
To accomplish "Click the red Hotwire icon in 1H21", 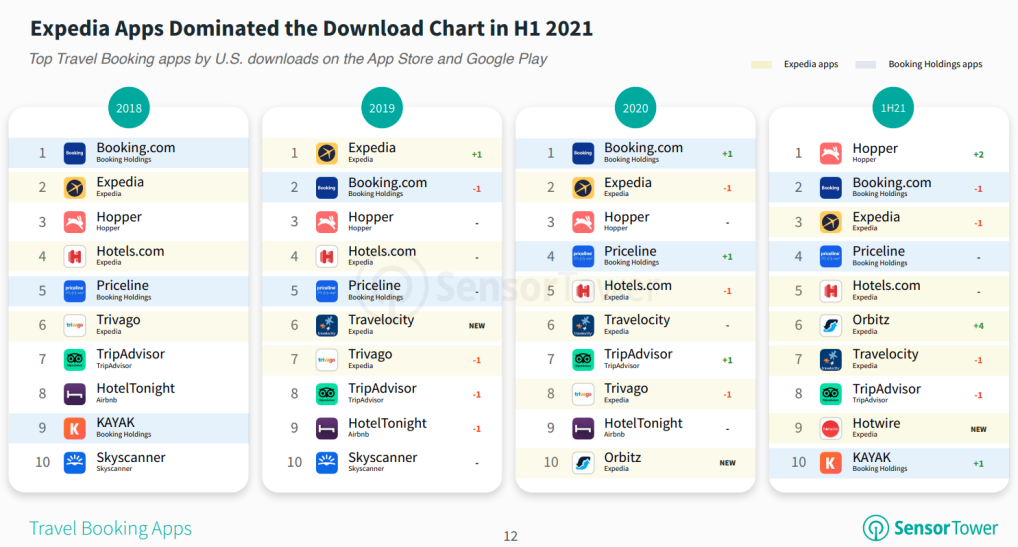I will click(830, 428).
